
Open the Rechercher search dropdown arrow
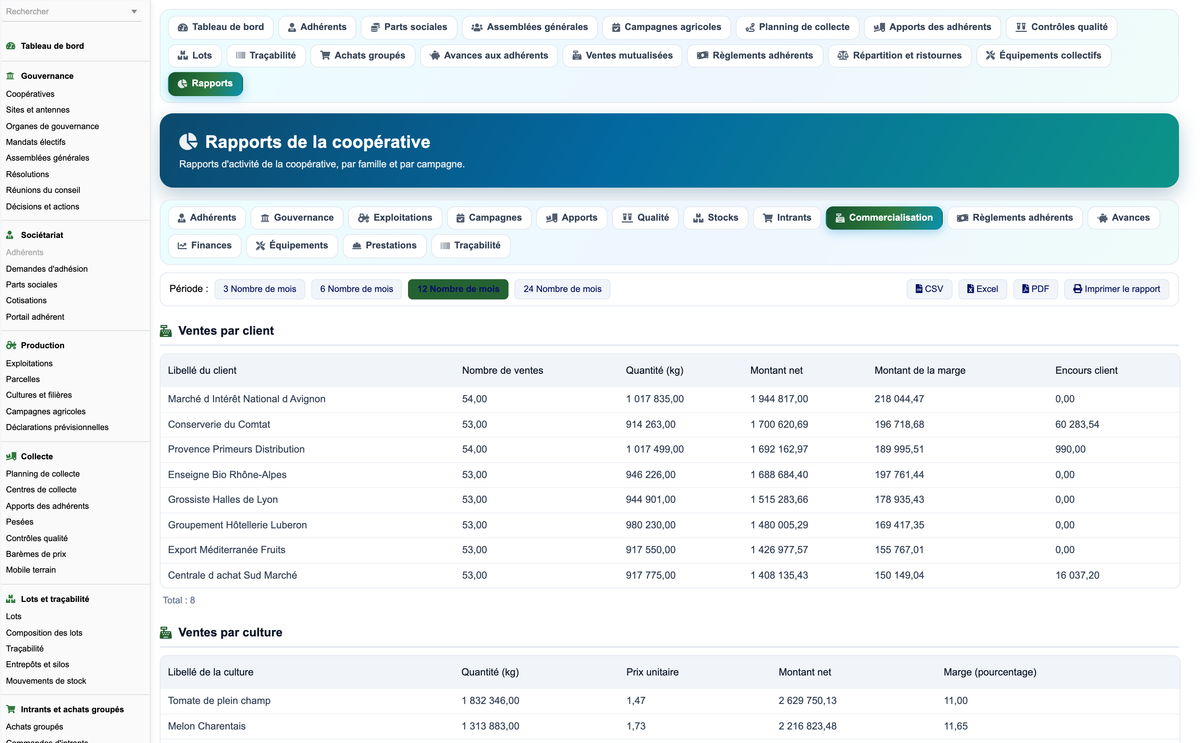coord(135,12)
